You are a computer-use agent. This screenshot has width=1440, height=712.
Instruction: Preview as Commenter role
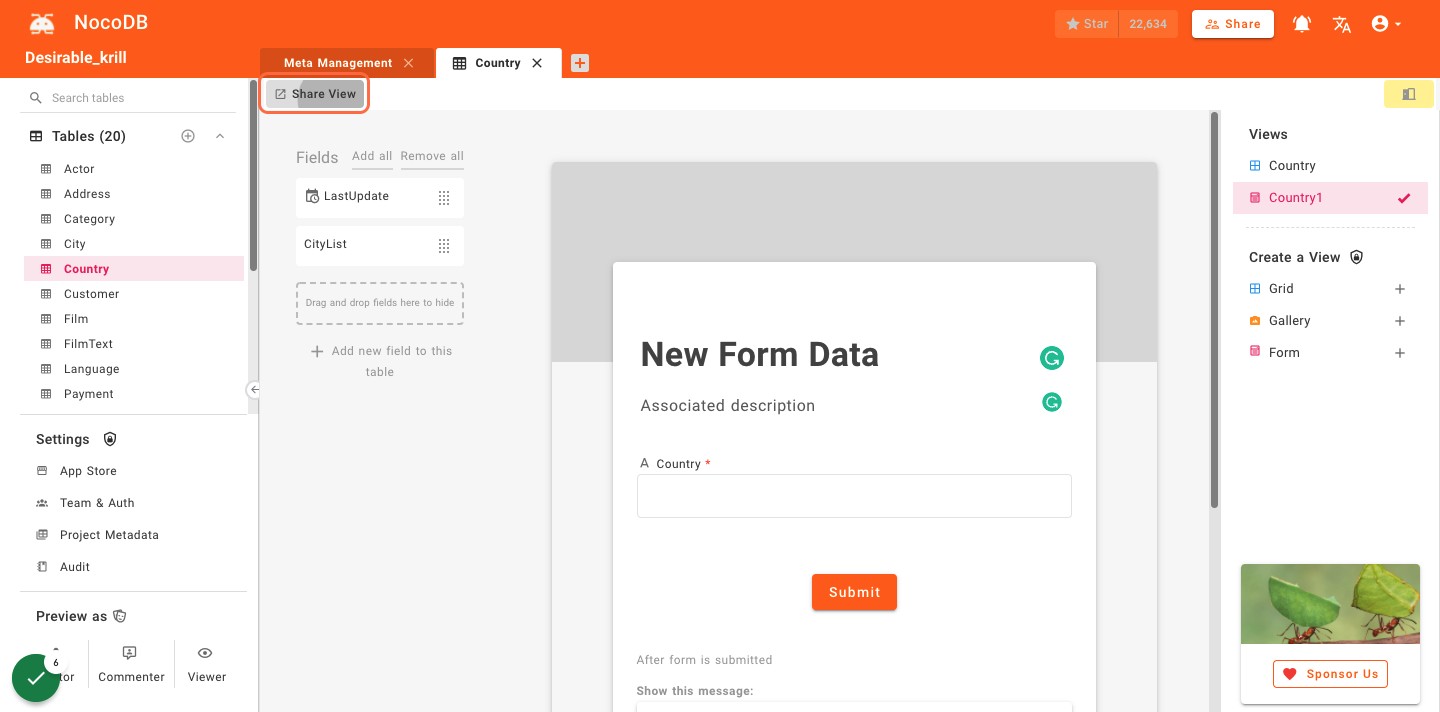(131, 664)
